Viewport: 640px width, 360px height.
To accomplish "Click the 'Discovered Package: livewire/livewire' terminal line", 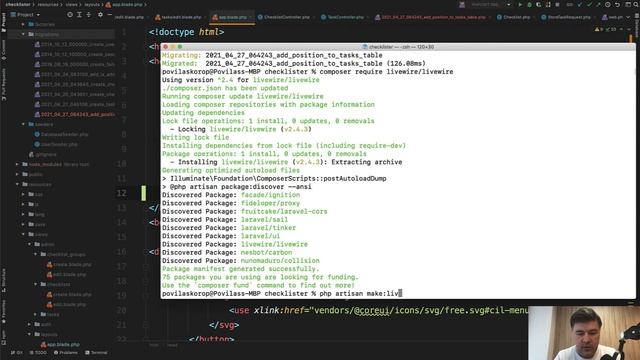I will coord(235,244).
